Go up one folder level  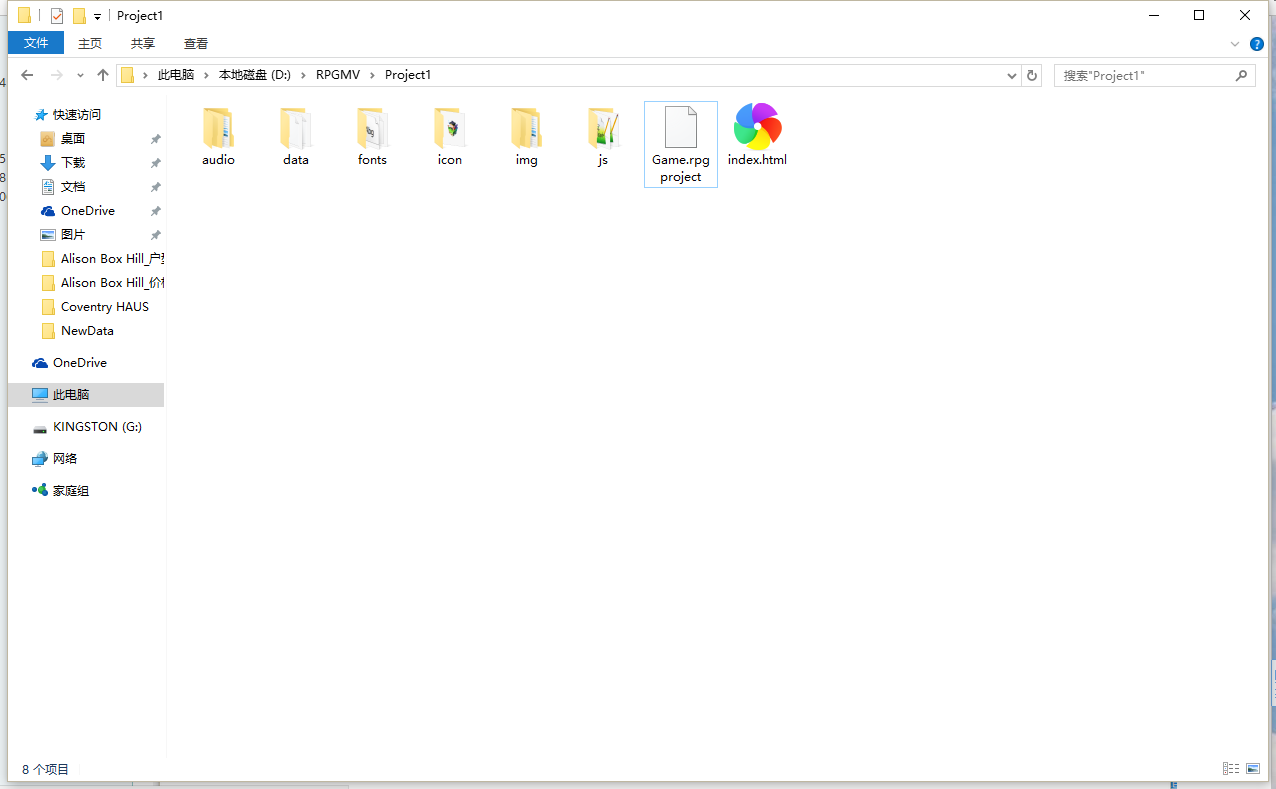tap(103, 75)
